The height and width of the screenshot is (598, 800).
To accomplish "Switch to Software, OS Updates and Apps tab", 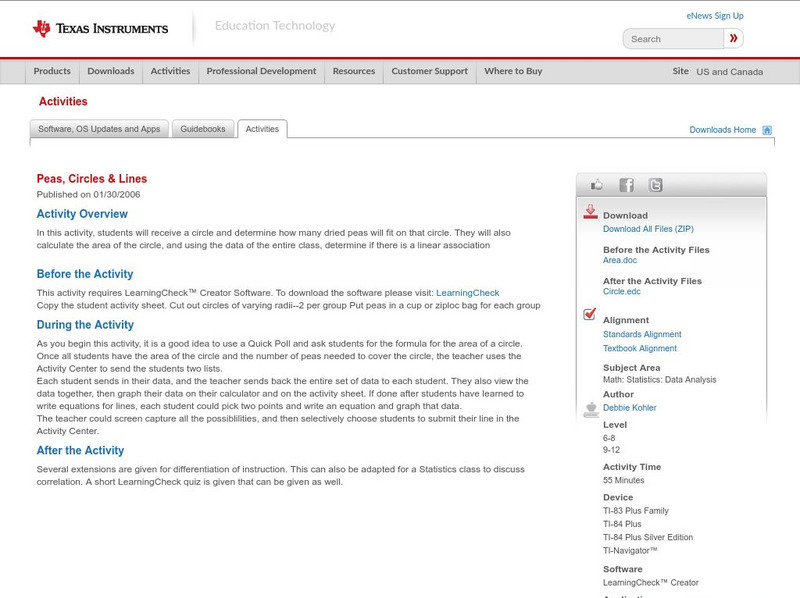I will [x=99, y=129].
